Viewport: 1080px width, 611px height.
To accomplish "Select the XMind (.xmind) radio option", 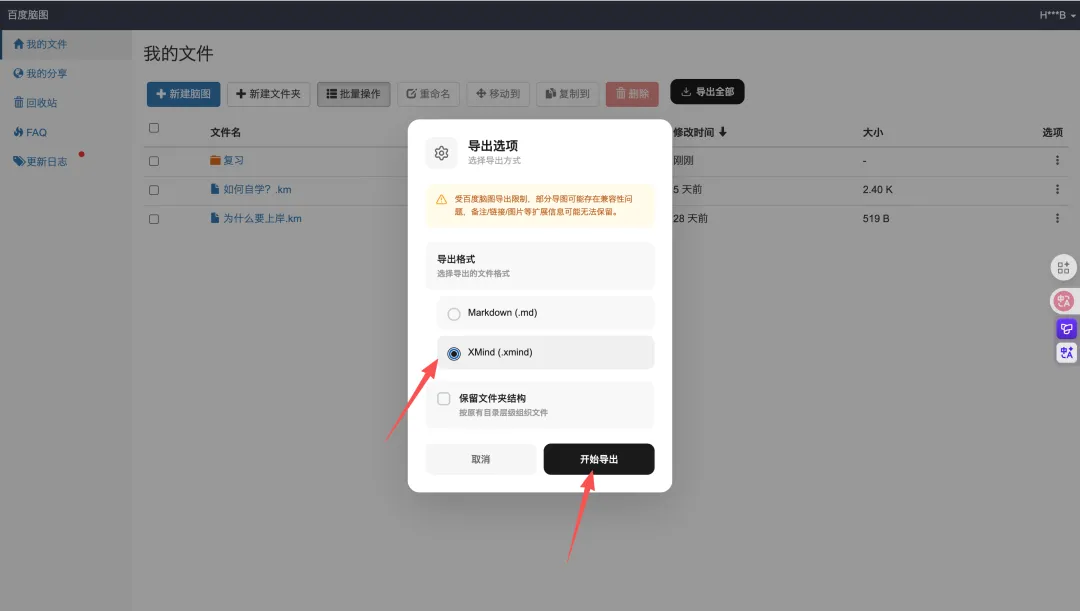I will coord(454,353).
